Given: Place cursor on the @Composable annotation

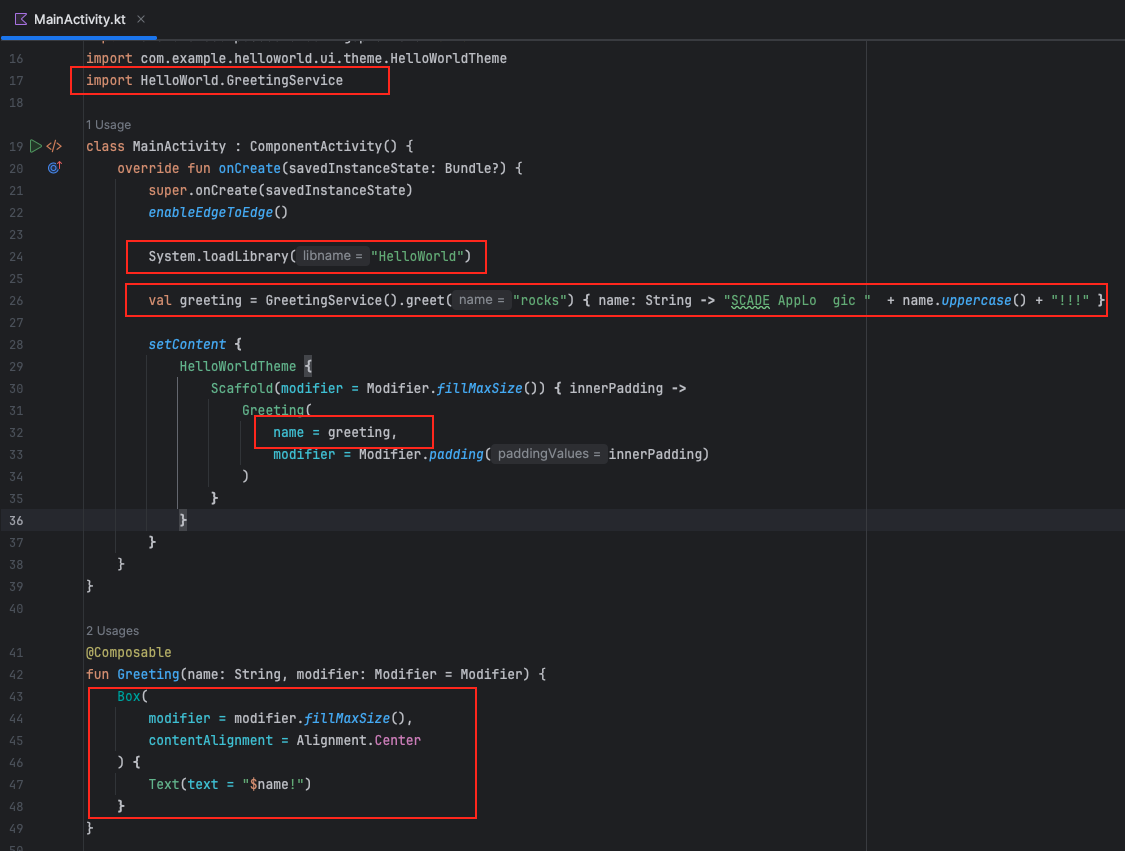Looking at the screenshot, I should click(x=128, y=652).
